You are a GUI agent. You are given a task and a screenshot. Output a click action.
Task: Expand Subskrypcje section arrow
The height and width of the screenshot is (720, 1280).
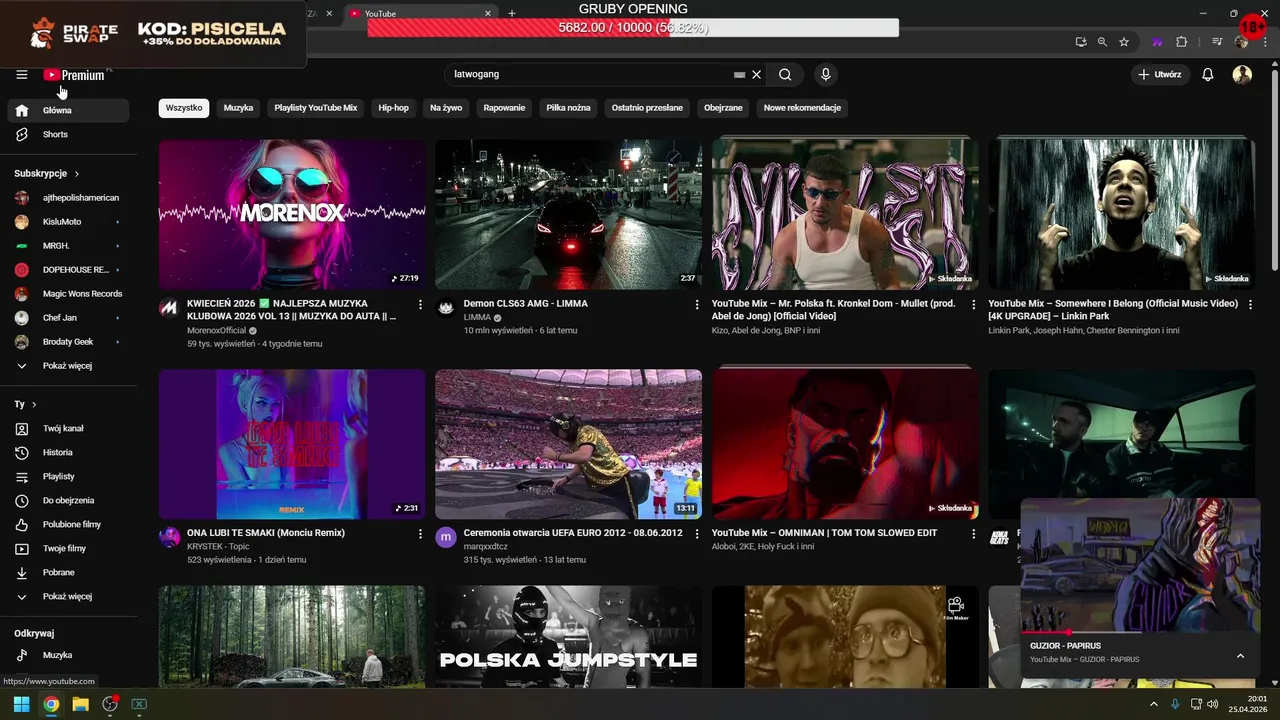click(x=76, y=174)
